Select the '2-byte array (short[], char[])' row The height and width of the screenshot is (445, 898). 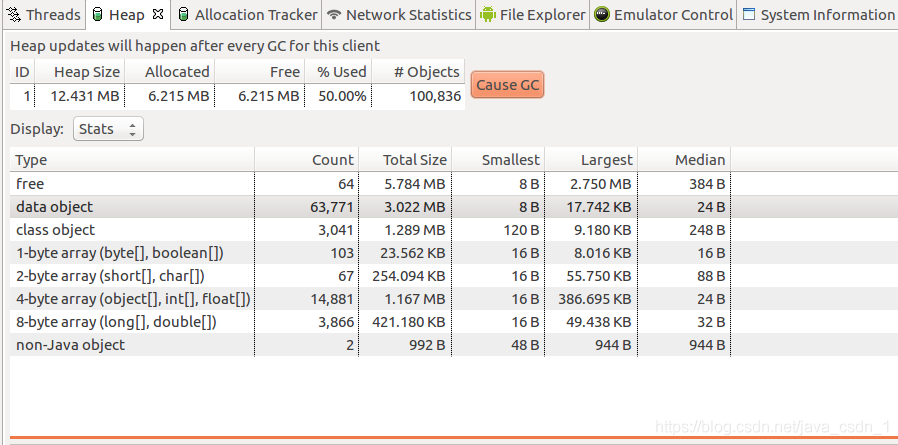click(x=454, y=275)
